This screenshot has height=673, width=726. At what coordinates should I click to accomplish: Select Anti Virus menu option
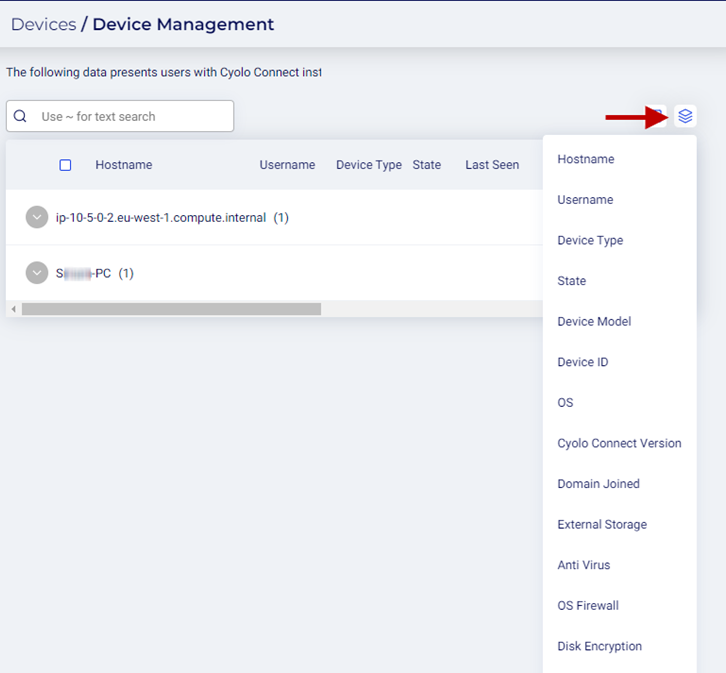click(583, 565)
